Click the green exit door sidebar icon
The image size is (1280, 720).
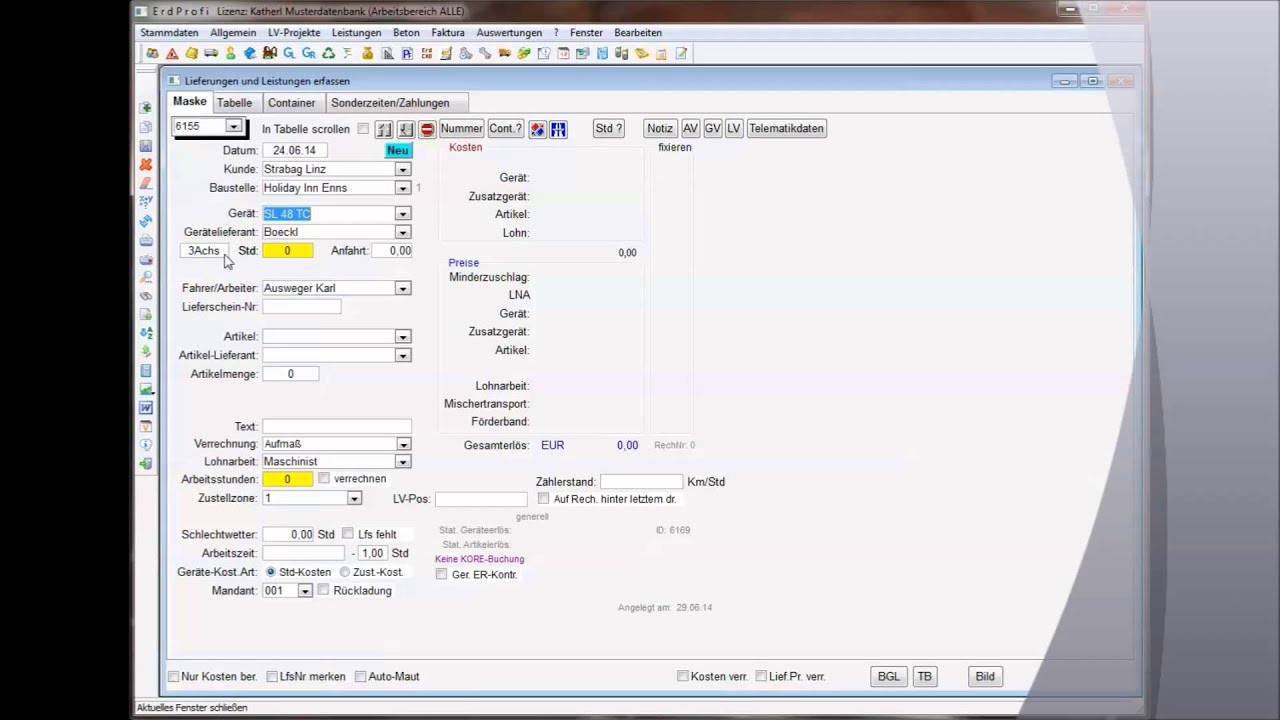tap(146, 464)
